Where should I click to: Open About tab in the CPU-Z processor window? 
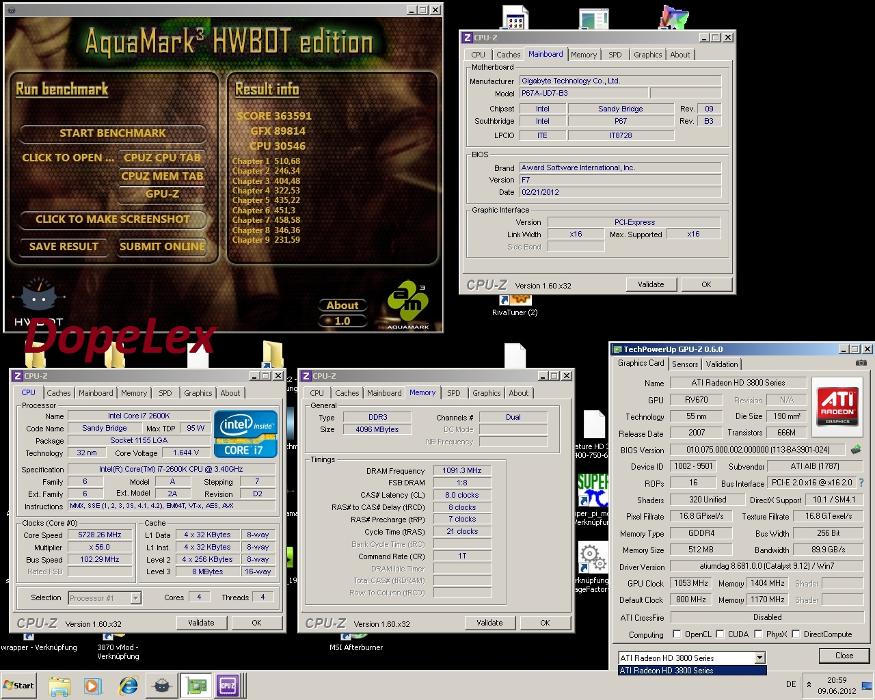tap(230, 393)
